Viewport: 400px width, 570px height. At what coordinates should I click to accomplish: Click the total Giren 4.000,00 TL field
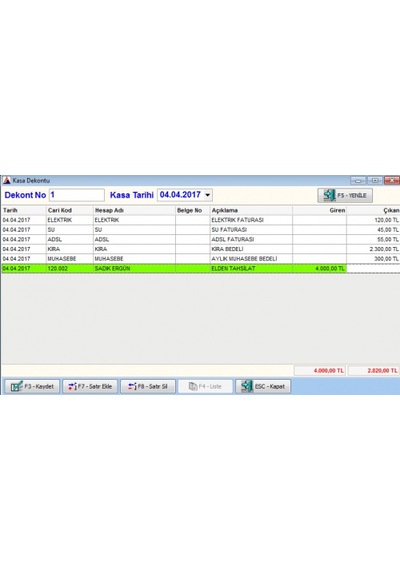(x=320, y=370)
